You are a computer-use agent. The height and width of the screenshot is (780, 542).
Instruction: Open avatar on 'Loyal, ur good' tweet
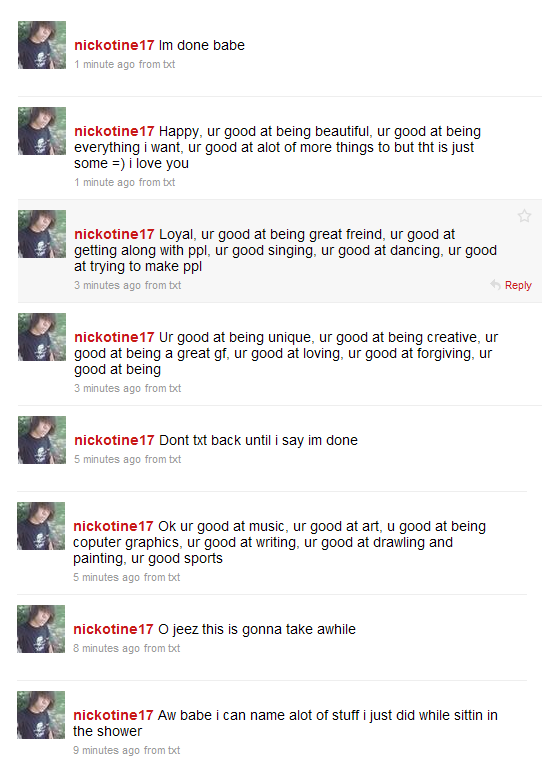(42, 234)
